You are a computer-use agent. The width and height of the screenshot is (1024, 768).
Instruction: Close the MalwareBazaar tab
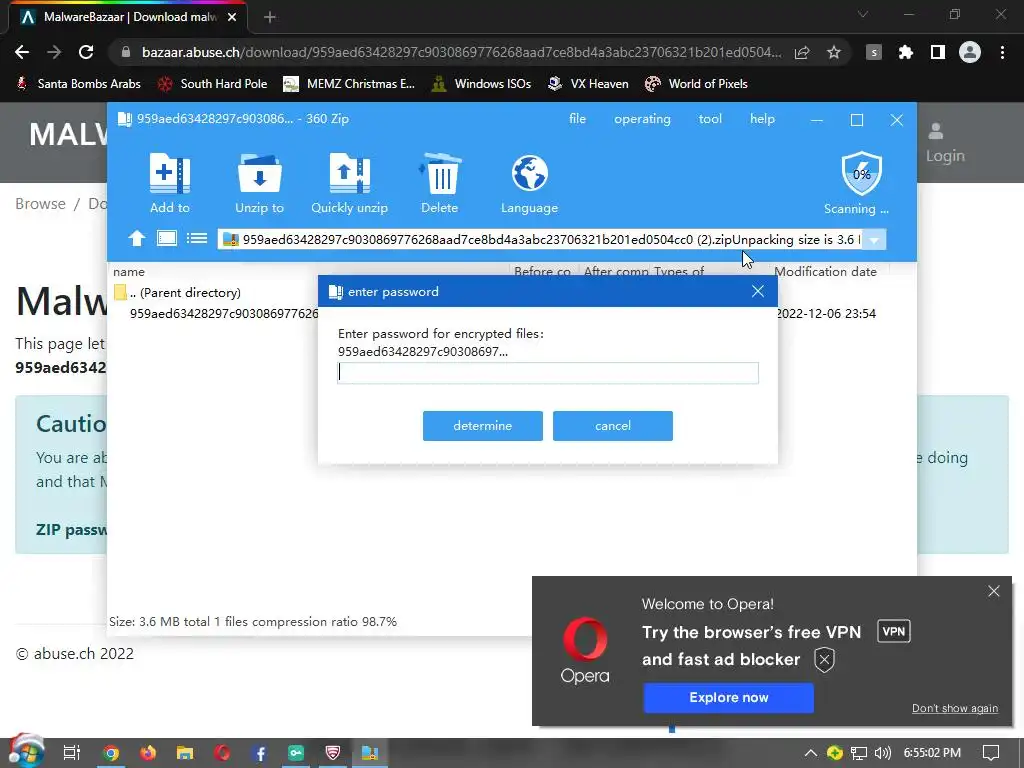[232, 17]
